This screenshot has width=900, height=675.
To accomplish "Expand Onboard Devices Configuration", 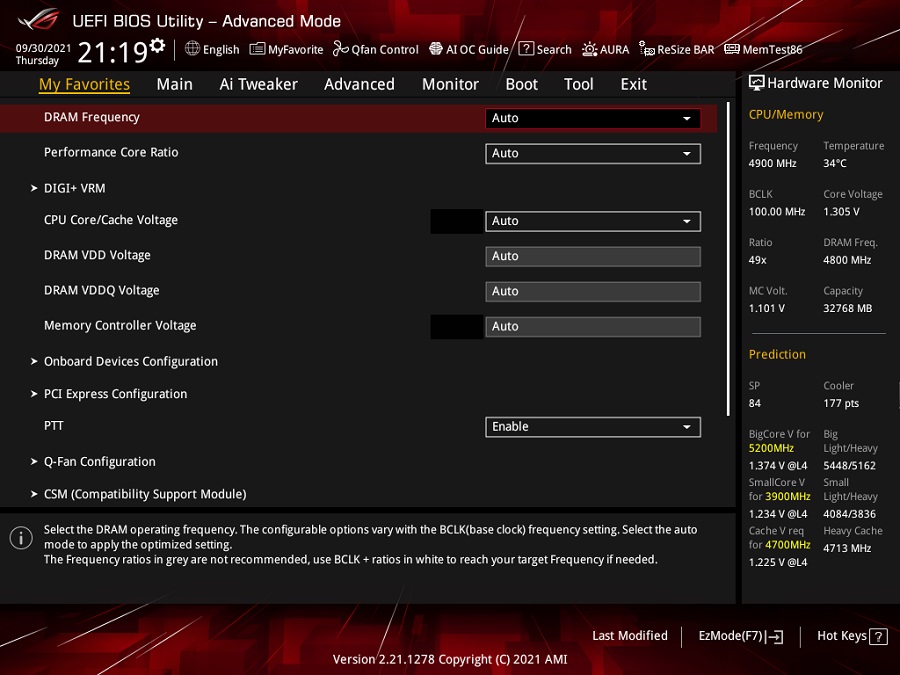I will pyautogui.click(x=131, y=362).
